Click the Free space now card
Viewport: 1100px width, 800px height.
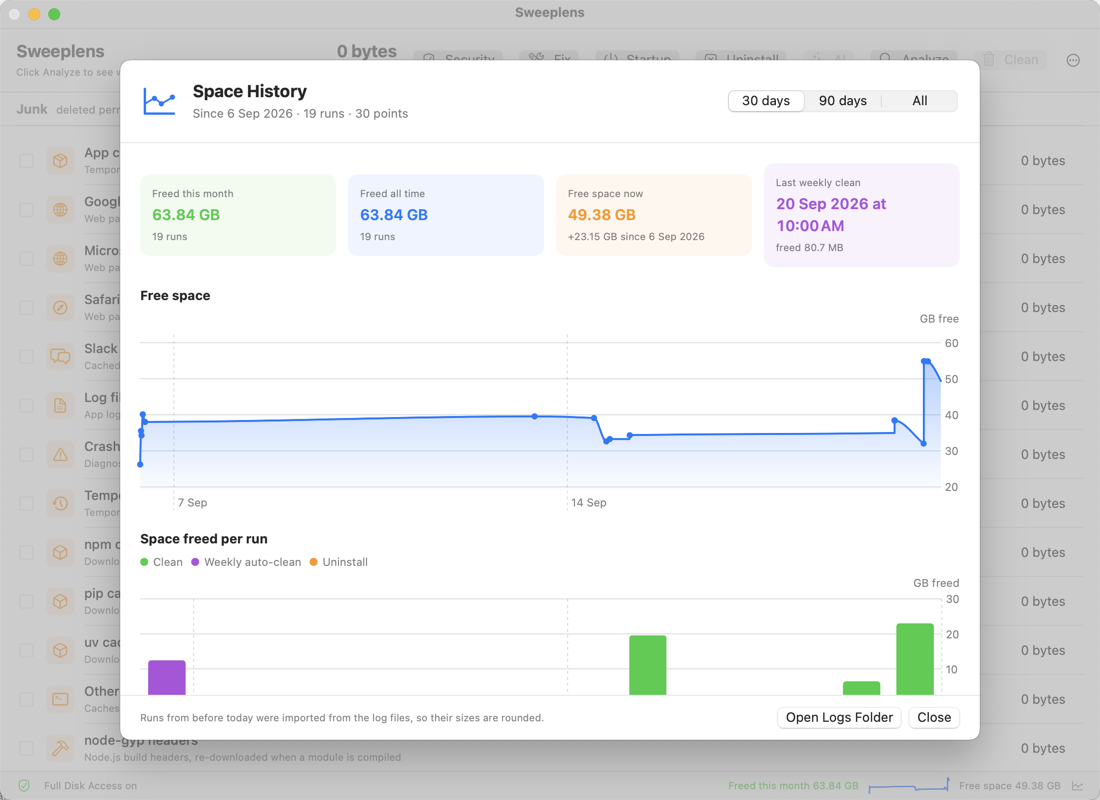pyautogui.click(x=654, y=215)
